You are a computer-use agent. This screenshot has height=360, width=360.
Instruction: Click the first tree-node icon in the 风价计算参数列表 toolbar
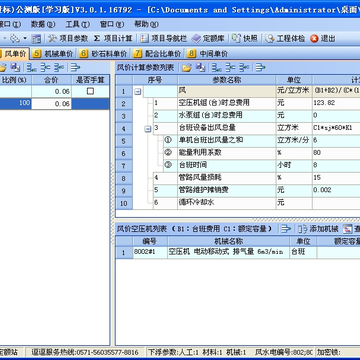tap(217, 68)
